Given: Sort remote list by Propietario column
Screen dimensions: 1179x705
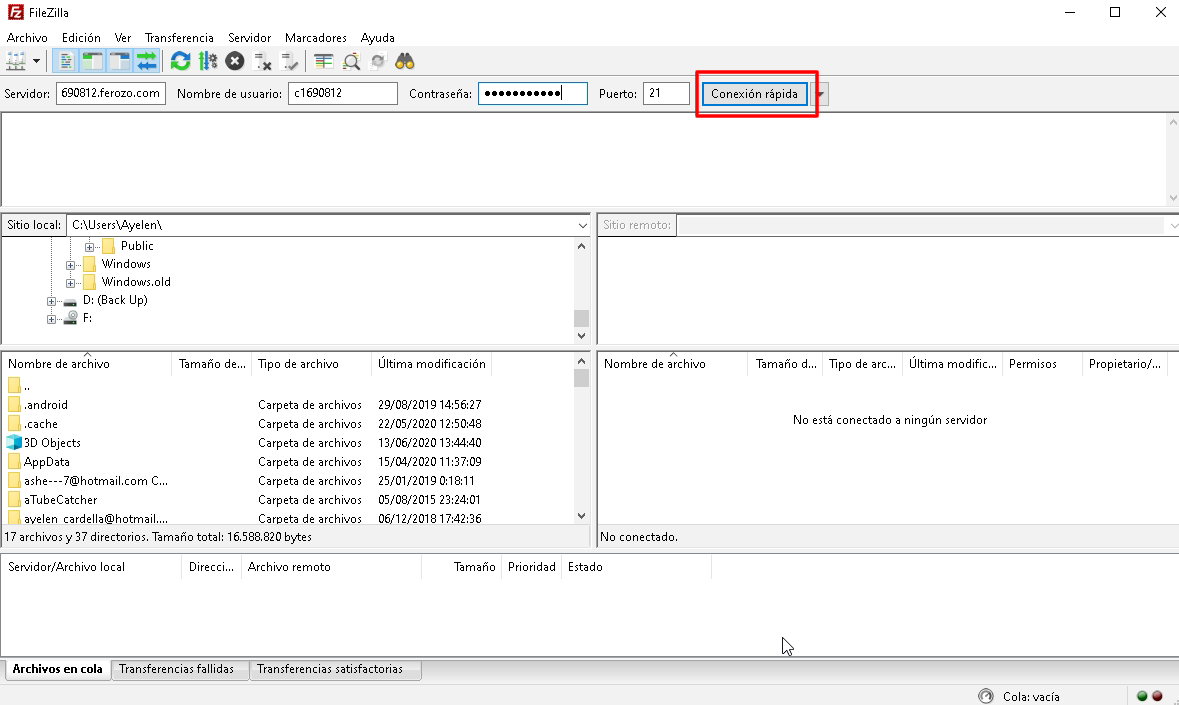Looking at the screenshot, I should coord(1126,364).
